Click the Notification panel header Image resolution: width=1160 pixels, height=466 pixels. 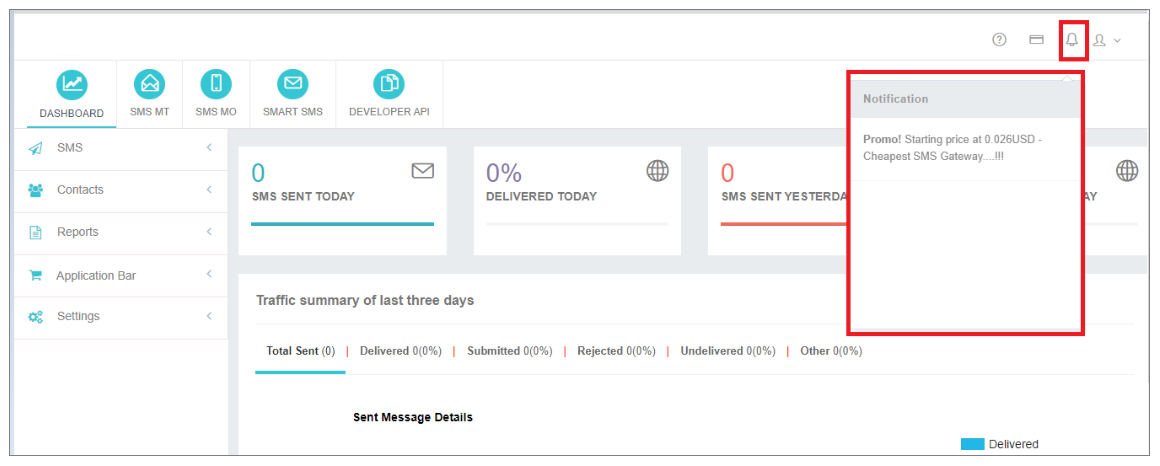965,99
